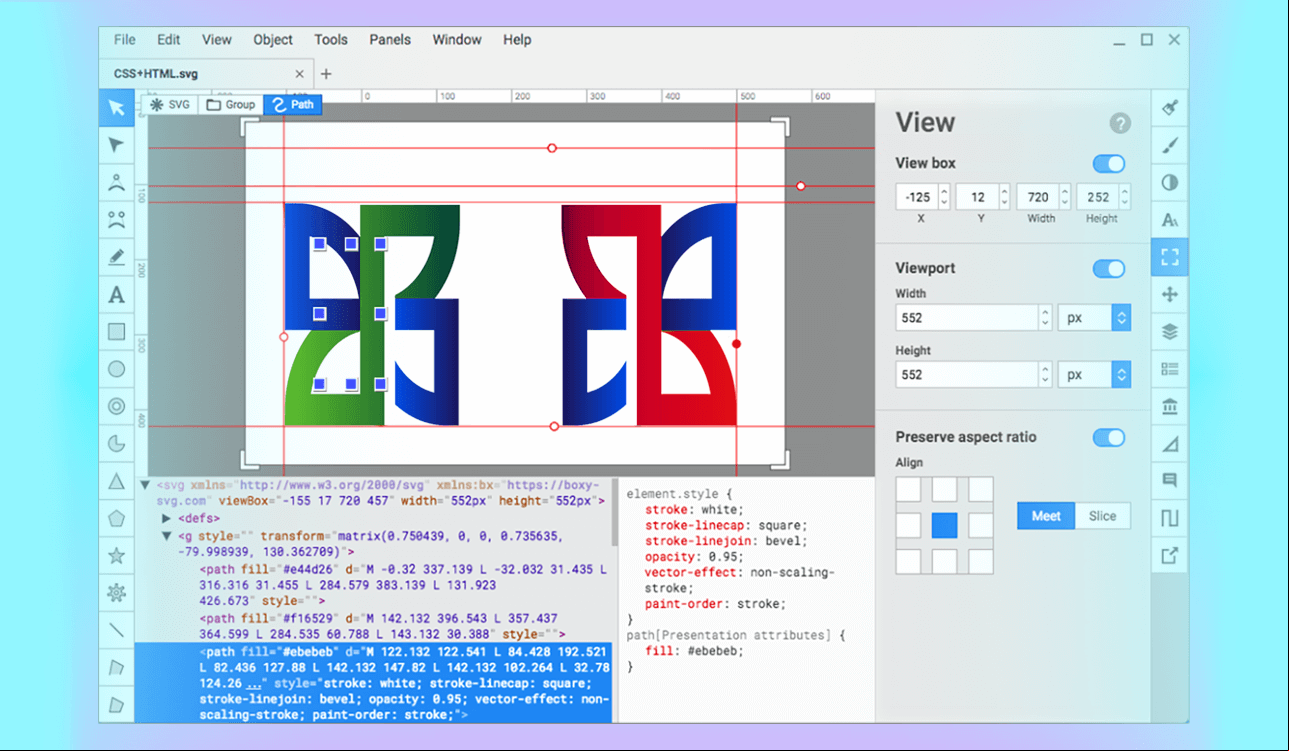The image size is (1289, 751).
Task: Open the Object menu
Action: click(x=273, y=40)
